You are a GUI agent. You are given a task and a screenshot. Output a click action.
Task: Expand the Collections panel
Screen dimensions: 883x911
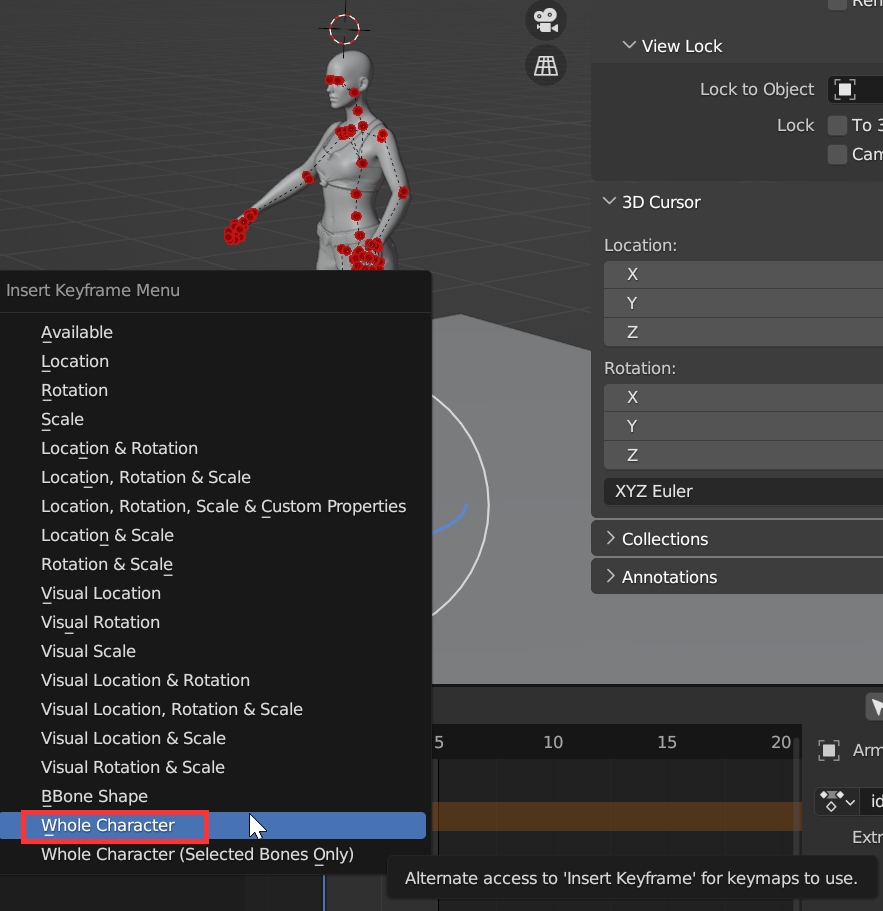[610, 539]
